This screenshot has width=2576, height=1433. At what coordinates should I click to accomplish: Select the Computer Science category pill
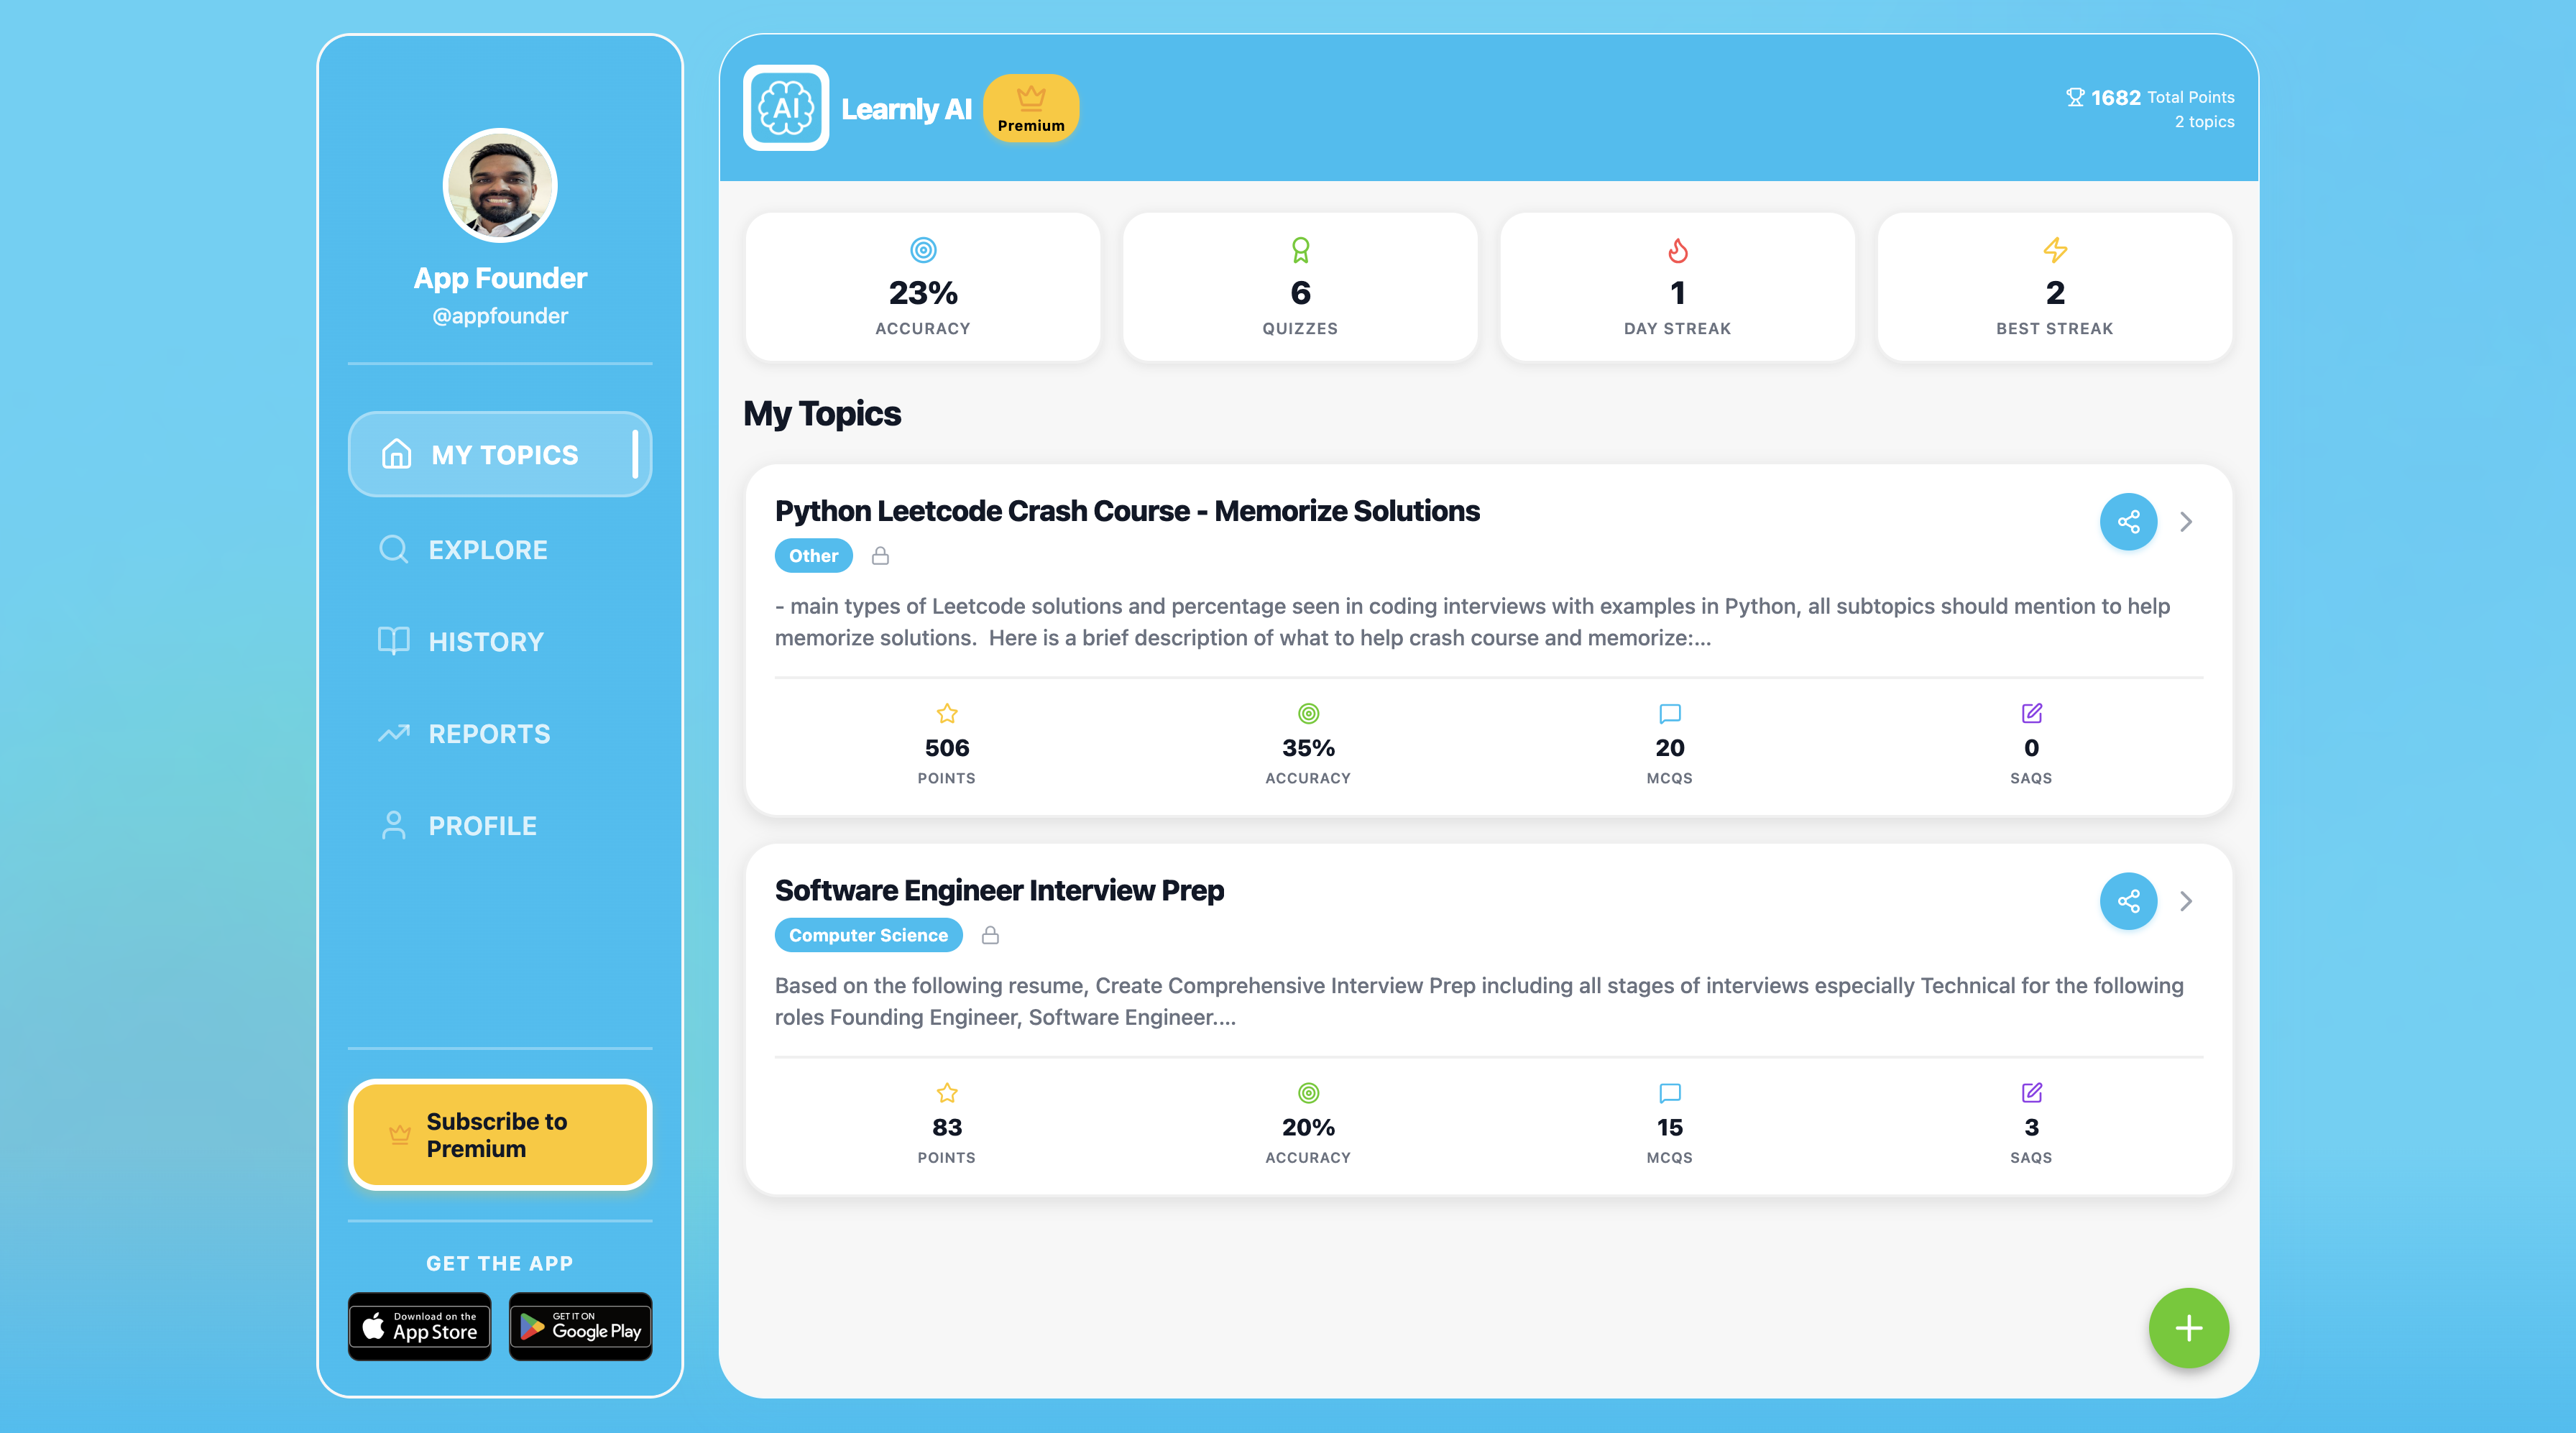click(868, 935)
